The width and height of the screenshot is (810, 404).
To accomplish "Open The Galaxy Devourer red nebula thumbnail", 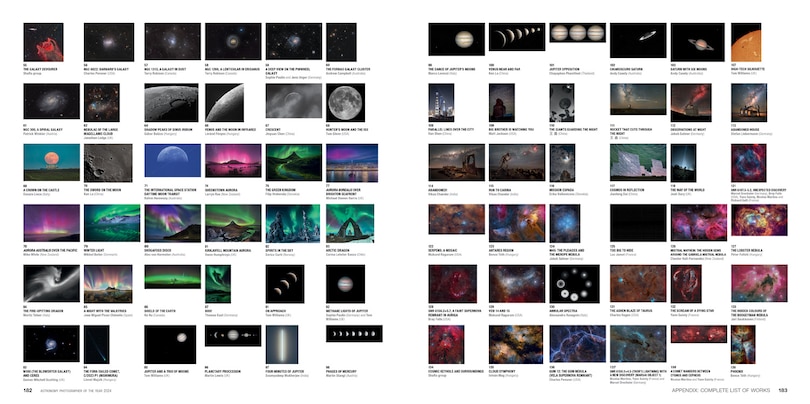I will coord(43,42).
